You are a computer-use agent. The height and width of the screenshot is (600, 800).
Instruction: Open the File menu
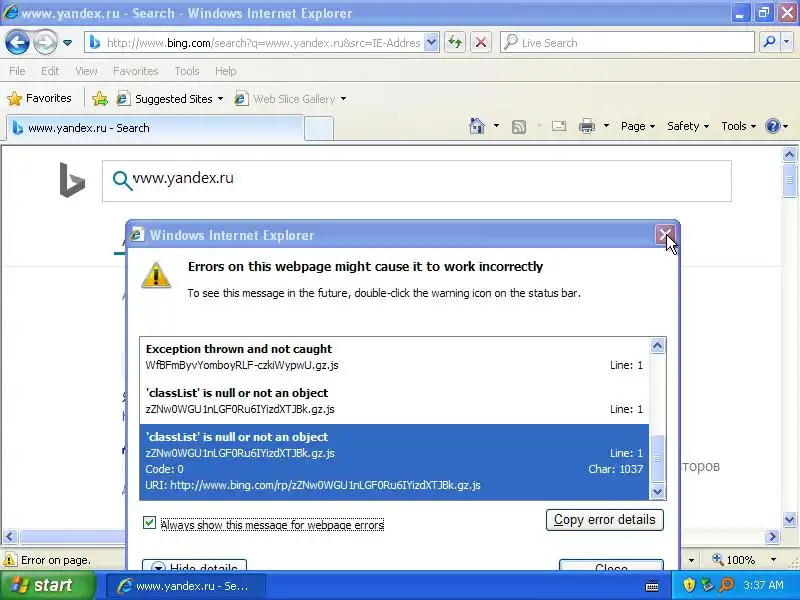(x=17, y=71)
